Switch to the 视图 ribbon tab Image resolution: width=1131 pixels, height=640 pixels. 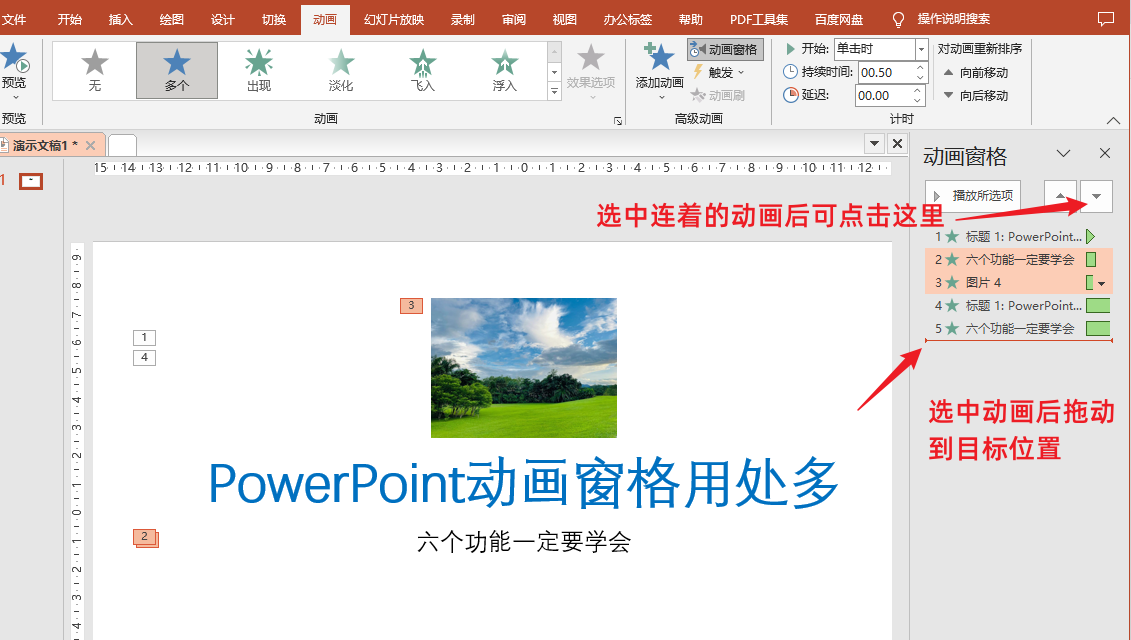point(565,19)
